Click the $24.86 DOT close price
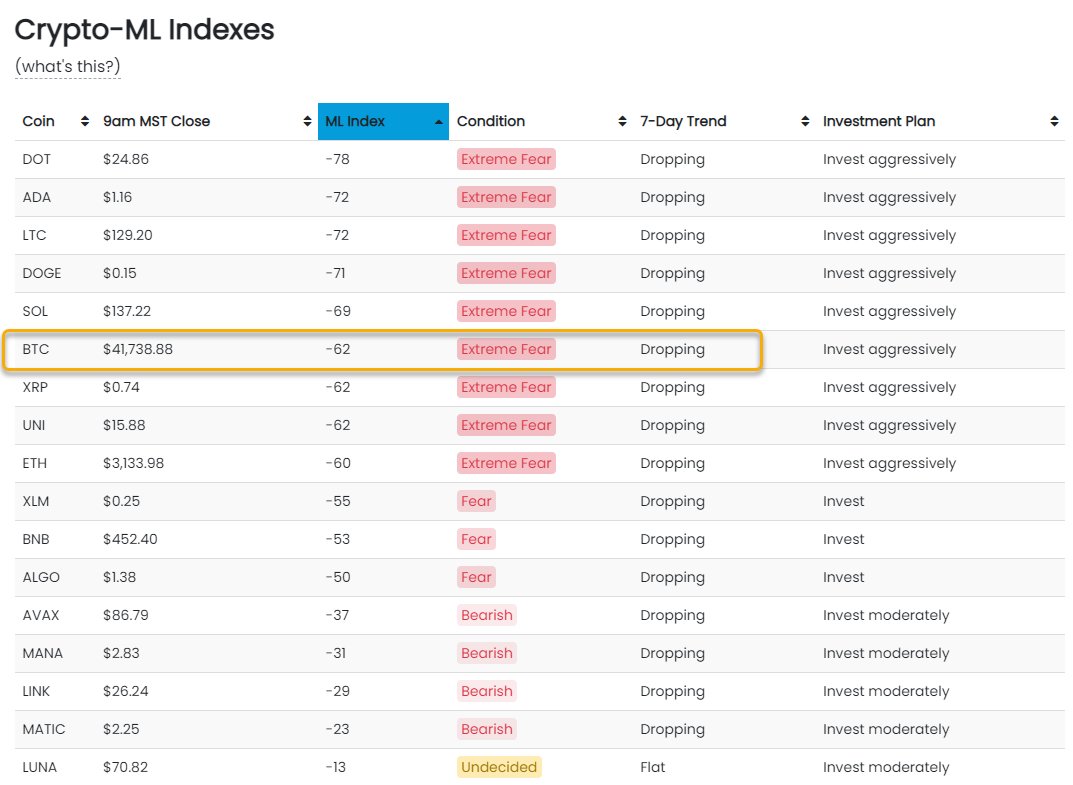The image size is (1073, 785). click(x=126, y=159)
